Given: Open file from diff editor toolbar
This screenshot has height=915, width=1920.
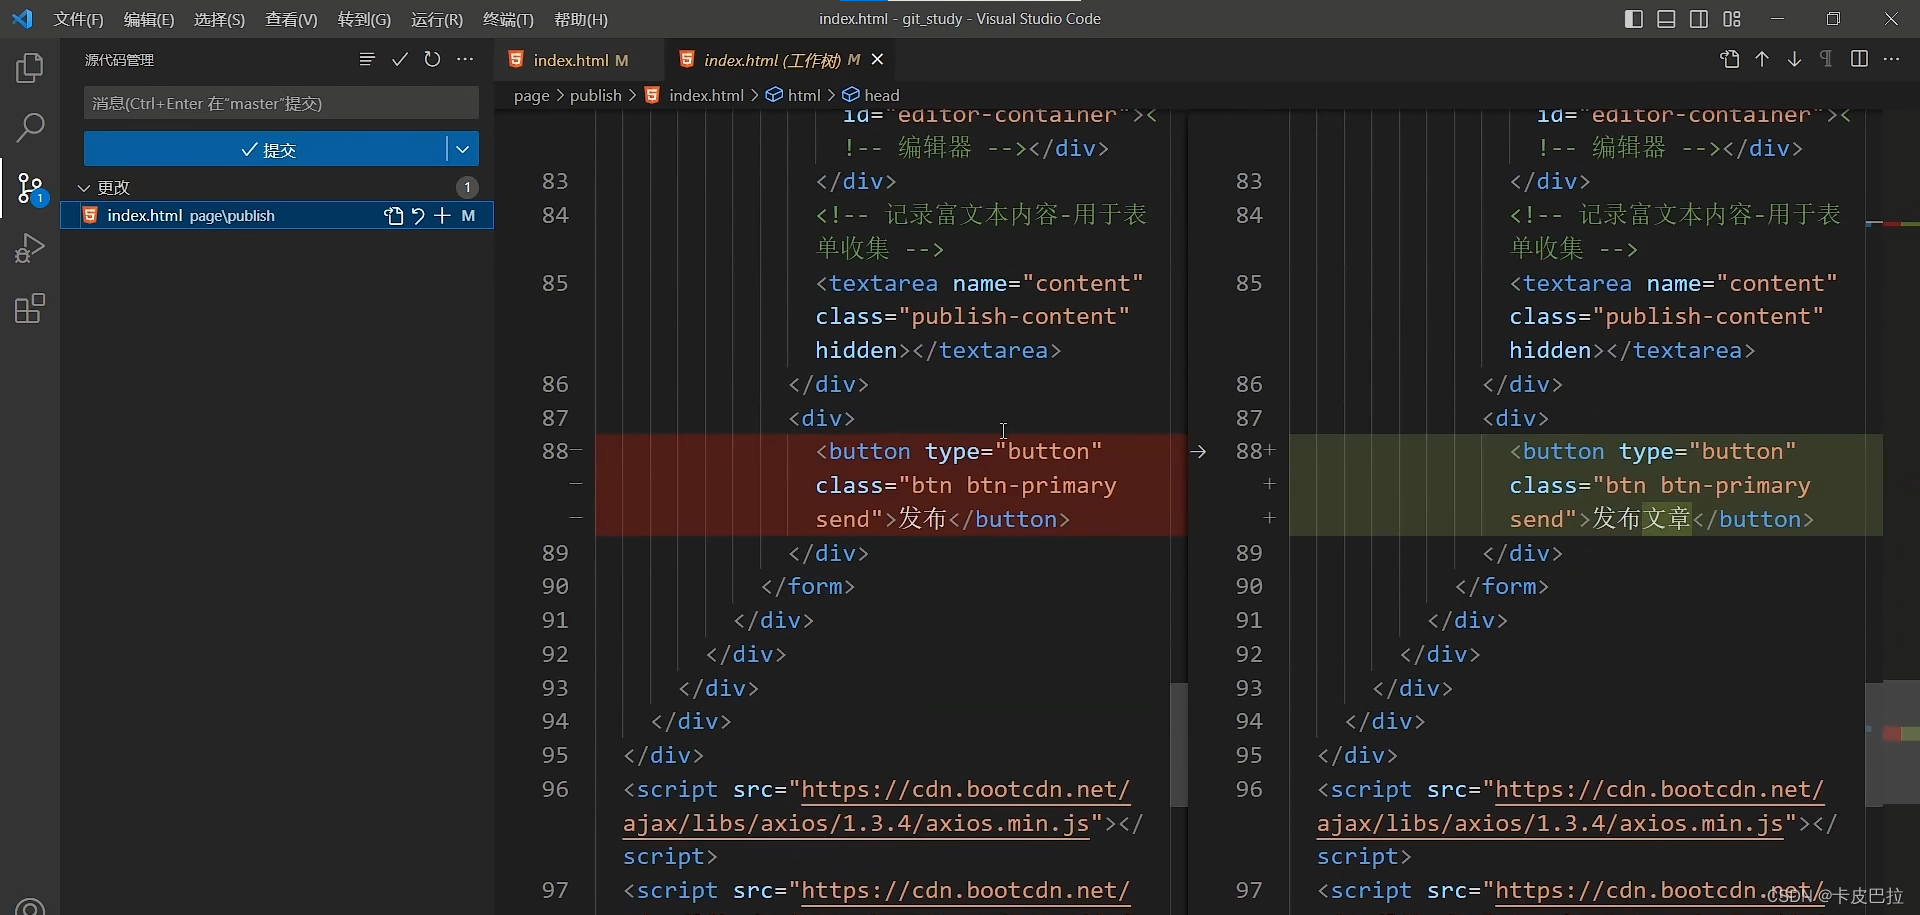Looking at the screenshot, I should pyautogui.click(x=1730, y=60).
